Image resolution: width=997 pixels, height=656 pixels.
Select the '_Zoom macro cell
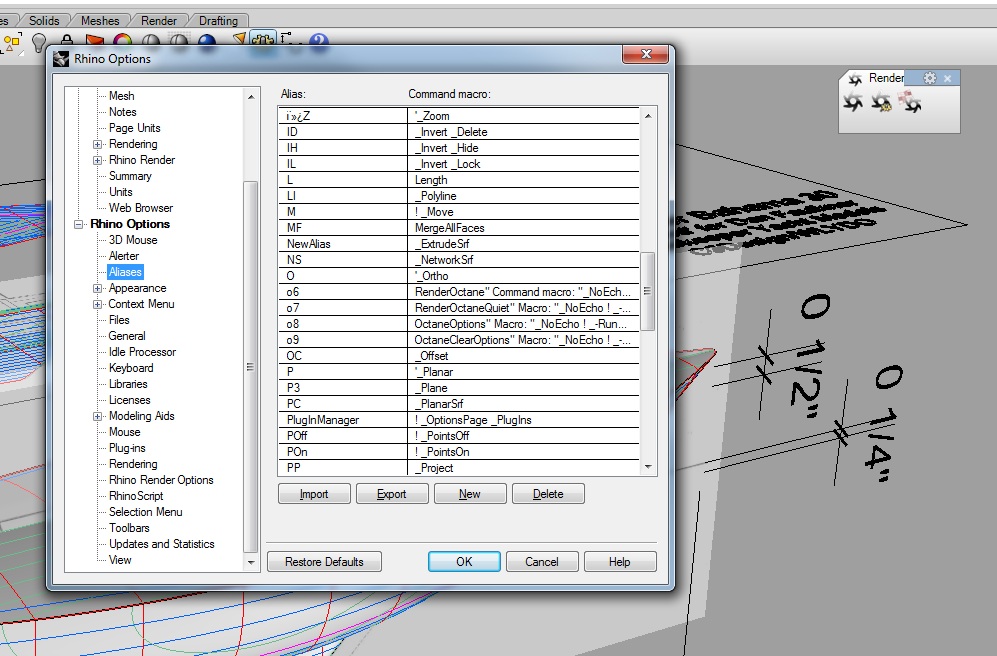[523, 116]
